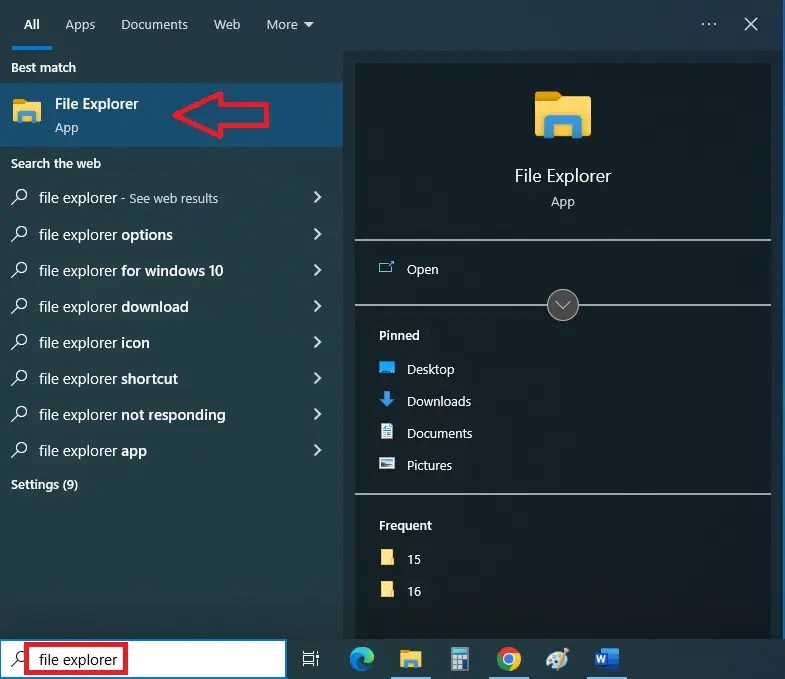Image resolution: width=785 pixels, height=679 pixels.
Task: Click the search icon for 'file explorer options'
Action: pos(19,233)
